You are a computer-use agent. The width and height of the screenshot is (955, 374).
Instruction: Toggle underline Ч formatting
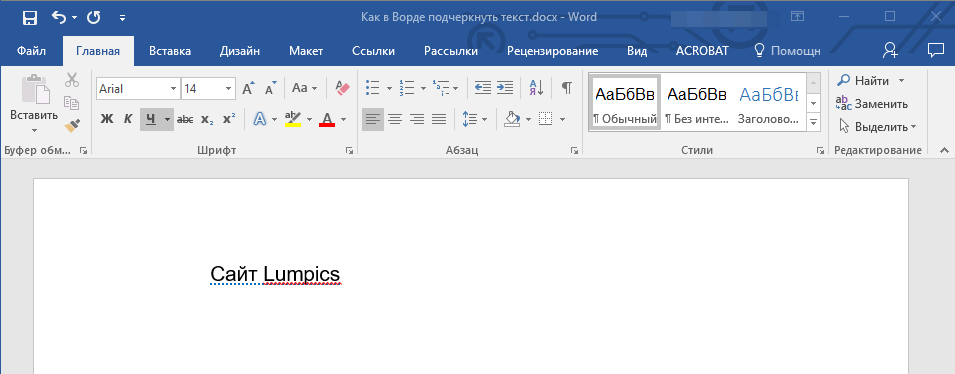coord(150,119)
